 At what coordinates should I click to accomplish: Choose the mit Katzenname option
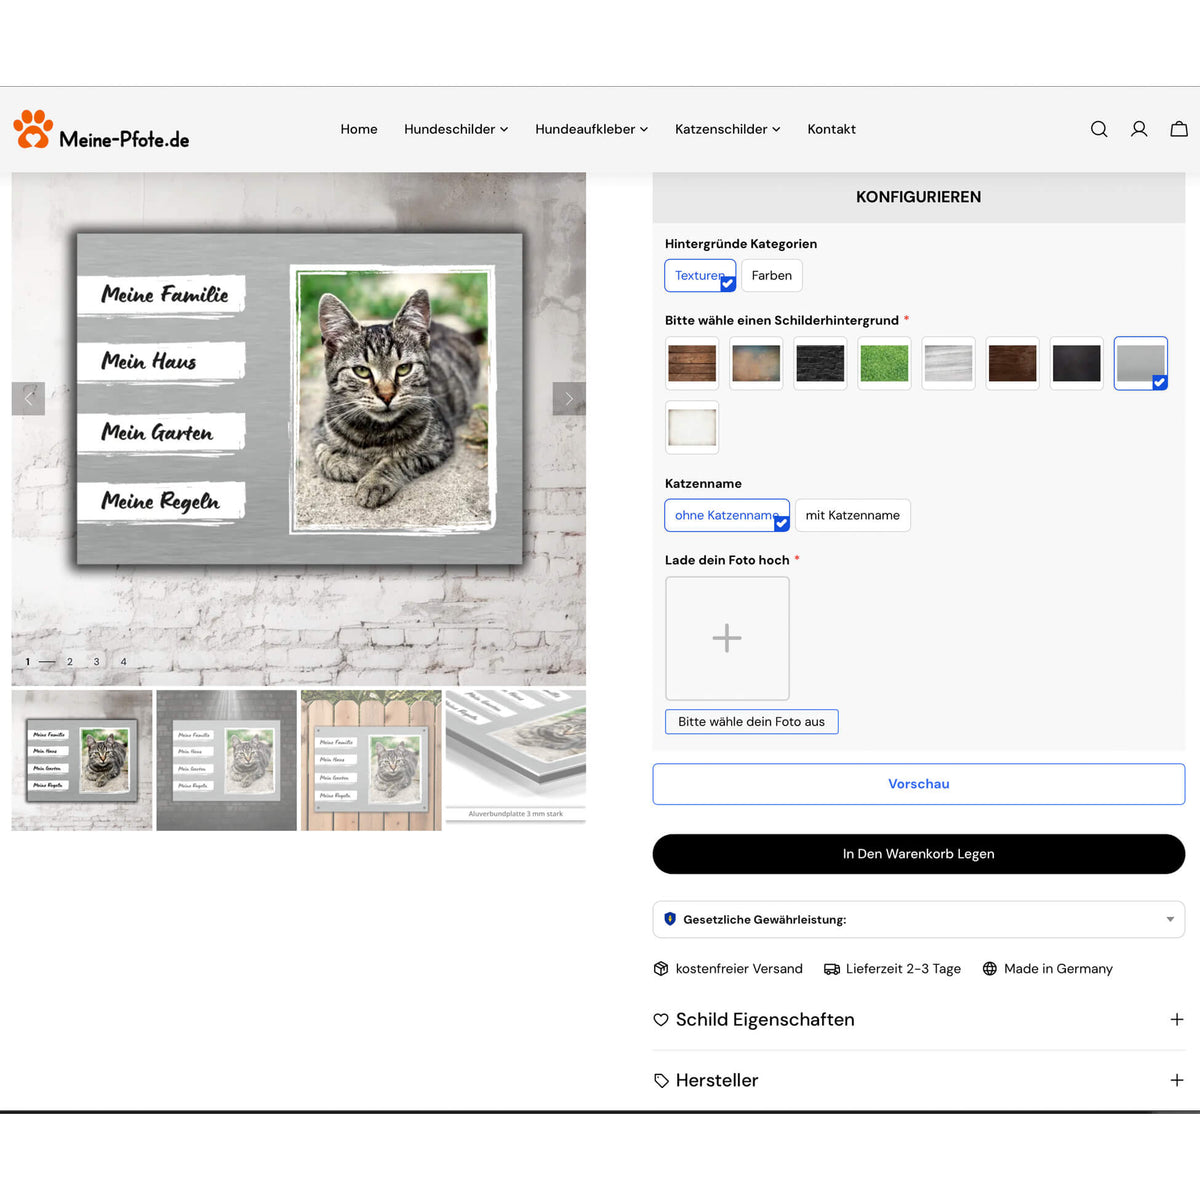pyautogui.click(x=853, y=515)
